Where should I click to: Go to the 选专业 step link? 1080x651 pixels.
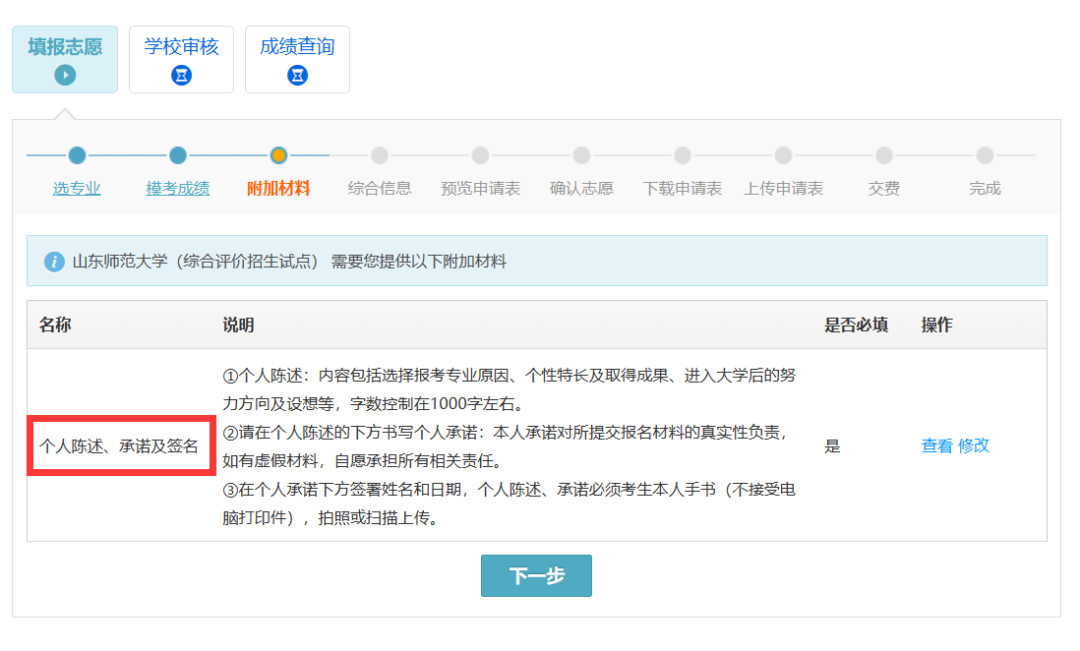tap(77, 189)
